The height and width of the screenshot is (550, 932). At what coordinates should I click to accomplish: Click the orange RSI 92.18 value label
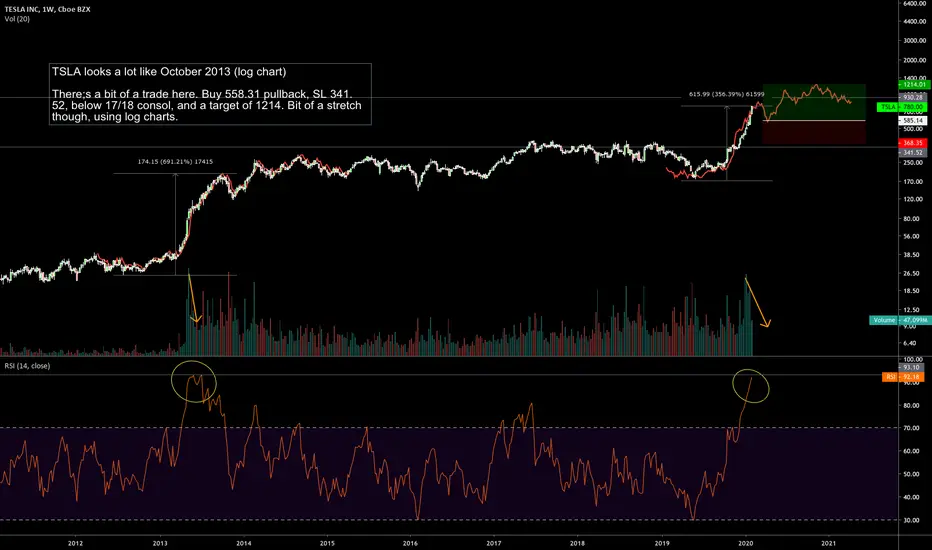click(x=903, y=377)
